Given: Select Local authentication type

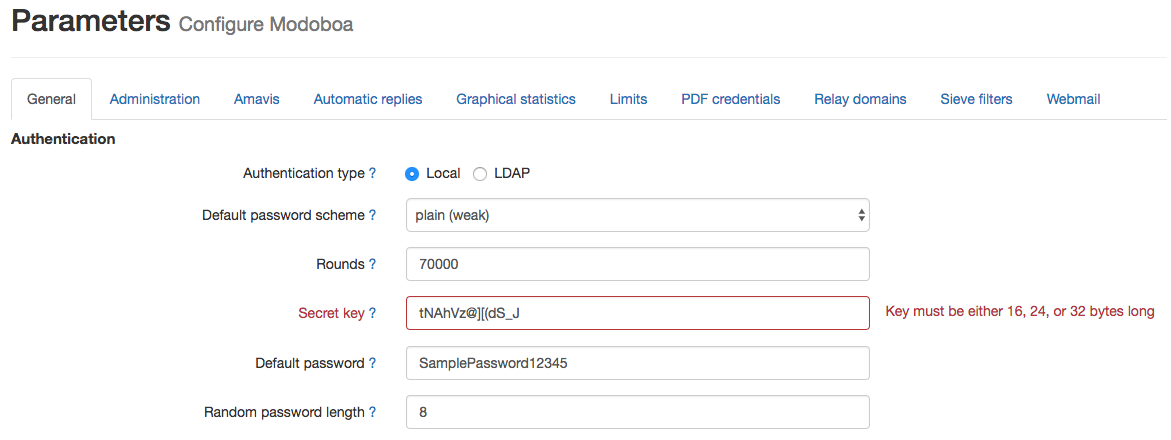Looking at the screenshot, I should pyautogui.click(x=412, y=174).
